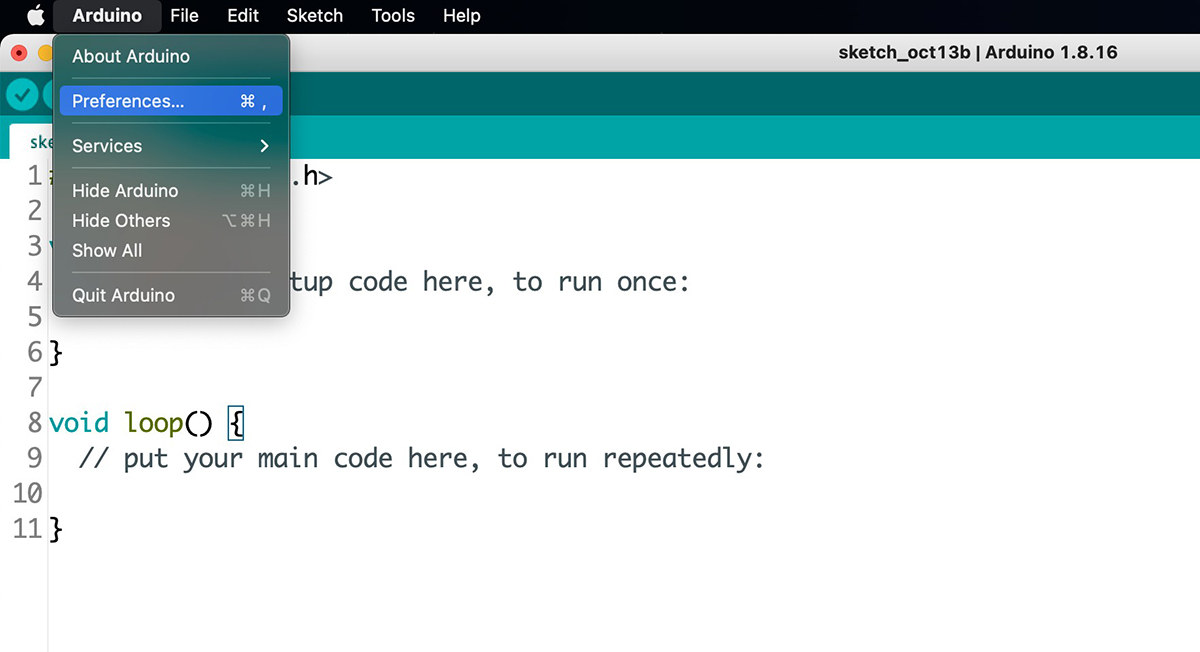Click the closing brace on line 6
Image resolution: width=1200 pixels, height=652 pixels.
click(56, 352)
